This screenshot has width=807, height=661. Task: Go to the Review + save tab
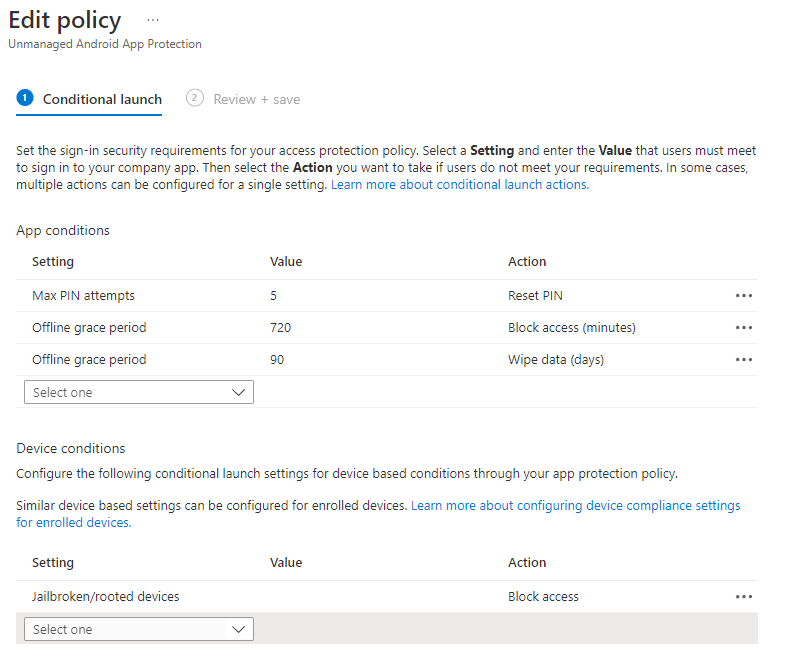pos(256,100)
